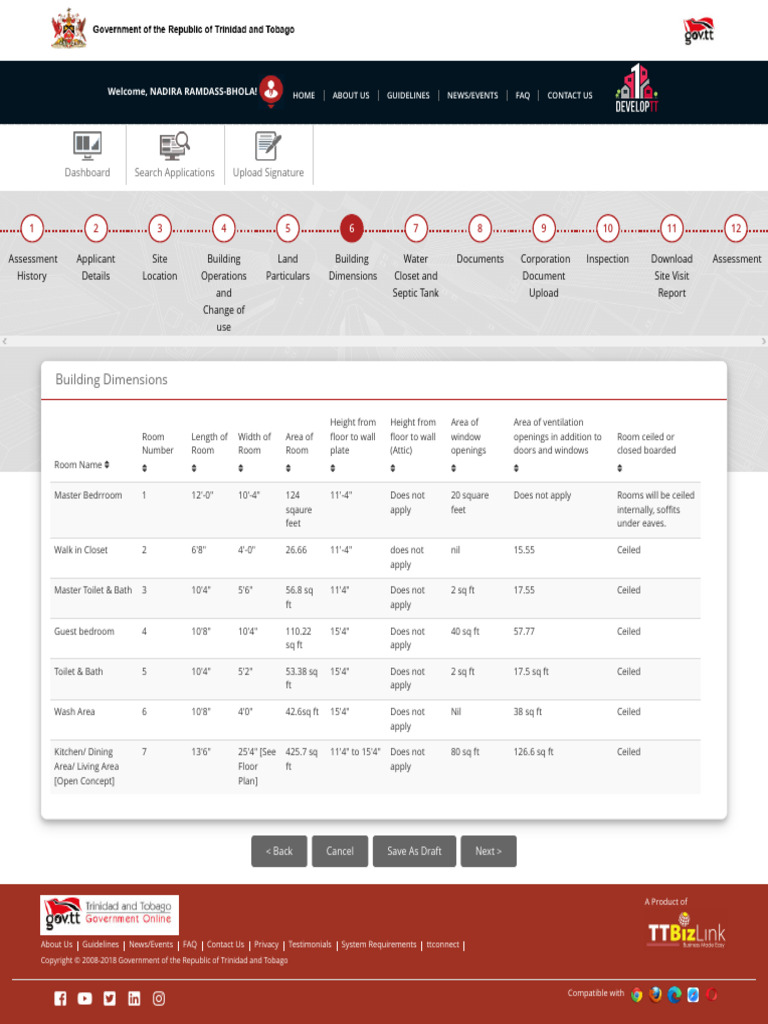The image size is (768, 1024).
Task: Sort table by Width of Room
Action: (x=240, y=468)
